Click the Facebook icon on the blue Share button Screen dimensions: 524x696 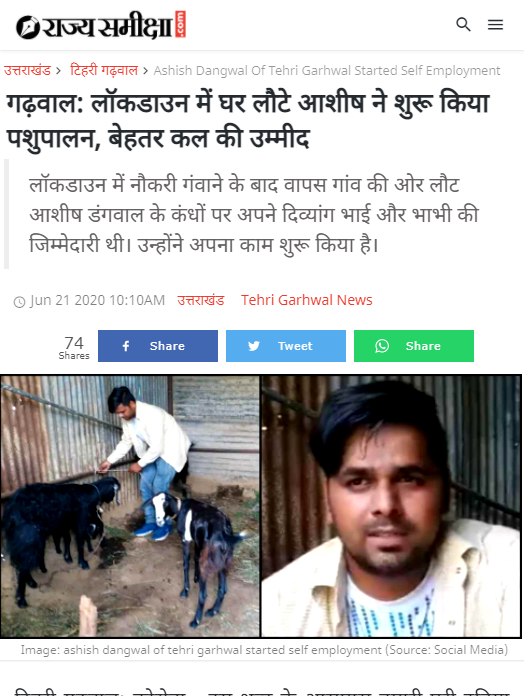point(126,346)
